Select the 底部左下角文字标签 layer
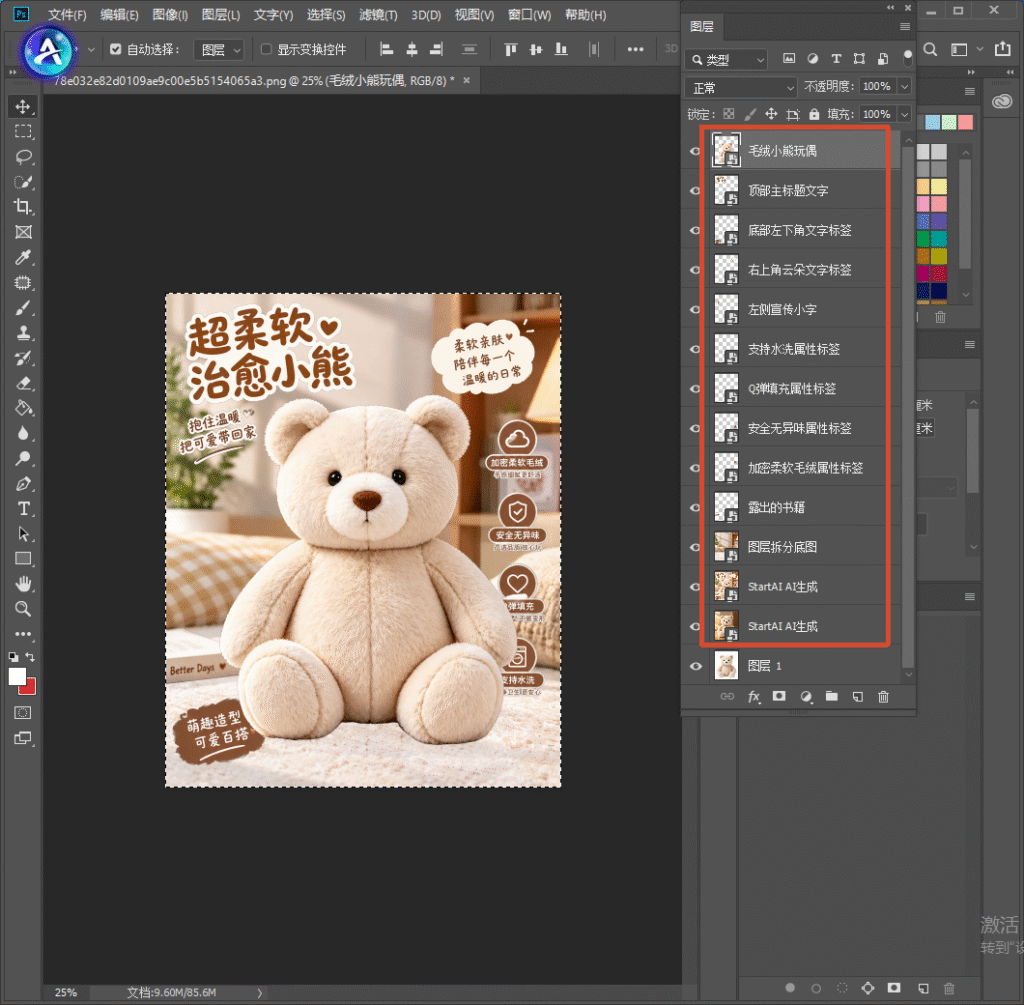 point(805,231)
